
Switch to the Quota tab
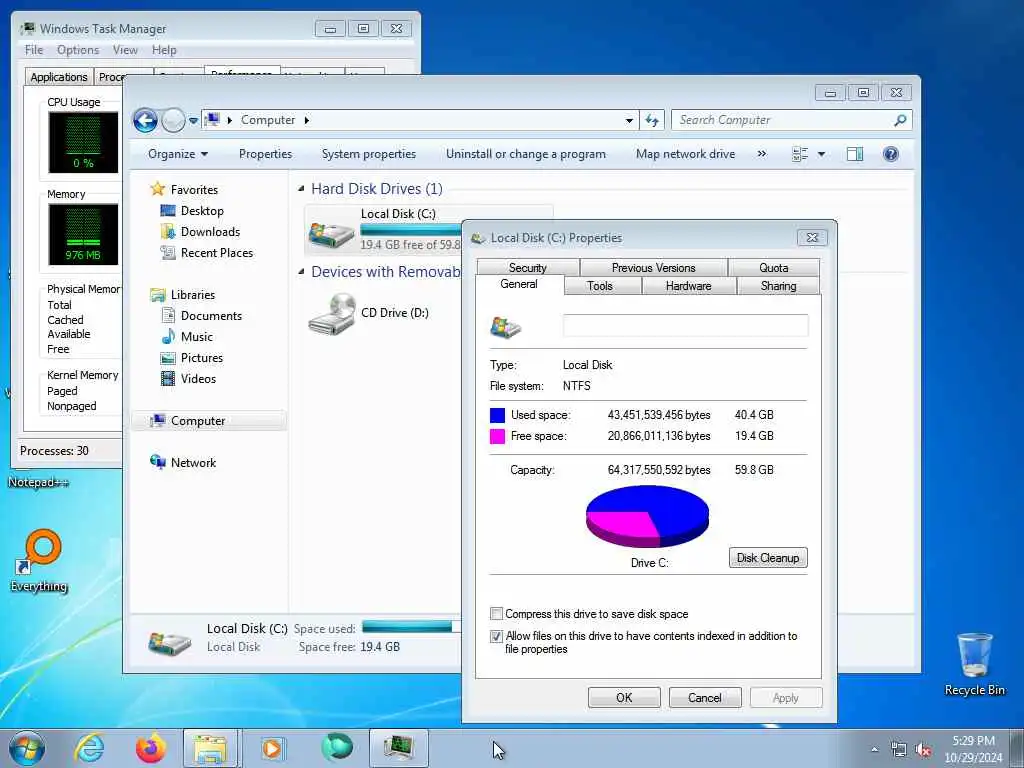click(773, 268)
